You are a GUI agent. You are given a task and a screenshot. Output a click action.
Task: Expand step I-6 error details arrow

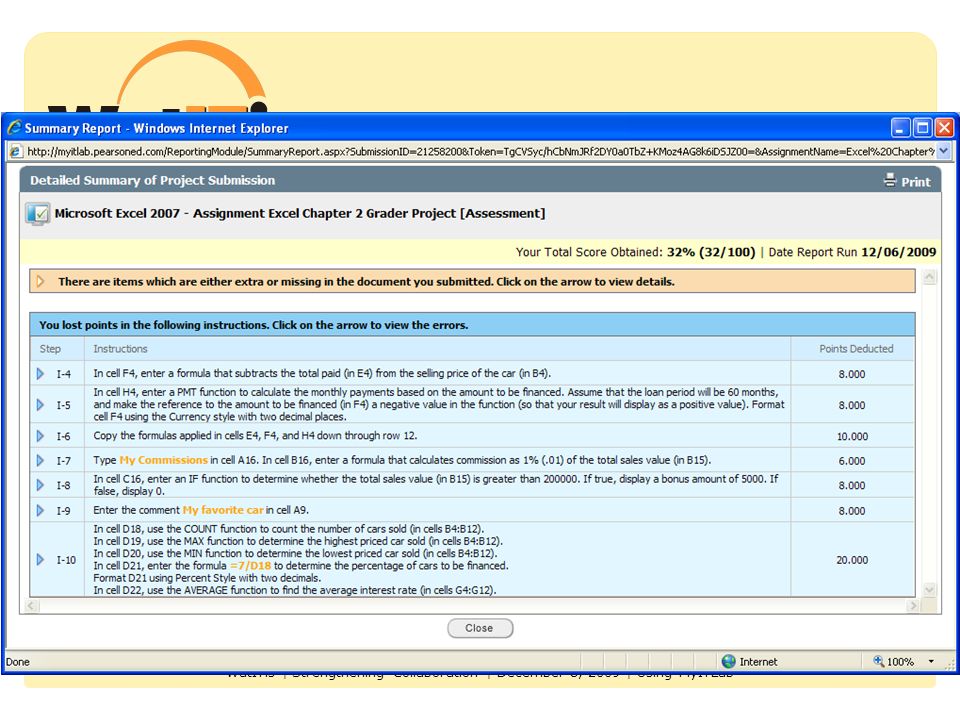[40, 436]
